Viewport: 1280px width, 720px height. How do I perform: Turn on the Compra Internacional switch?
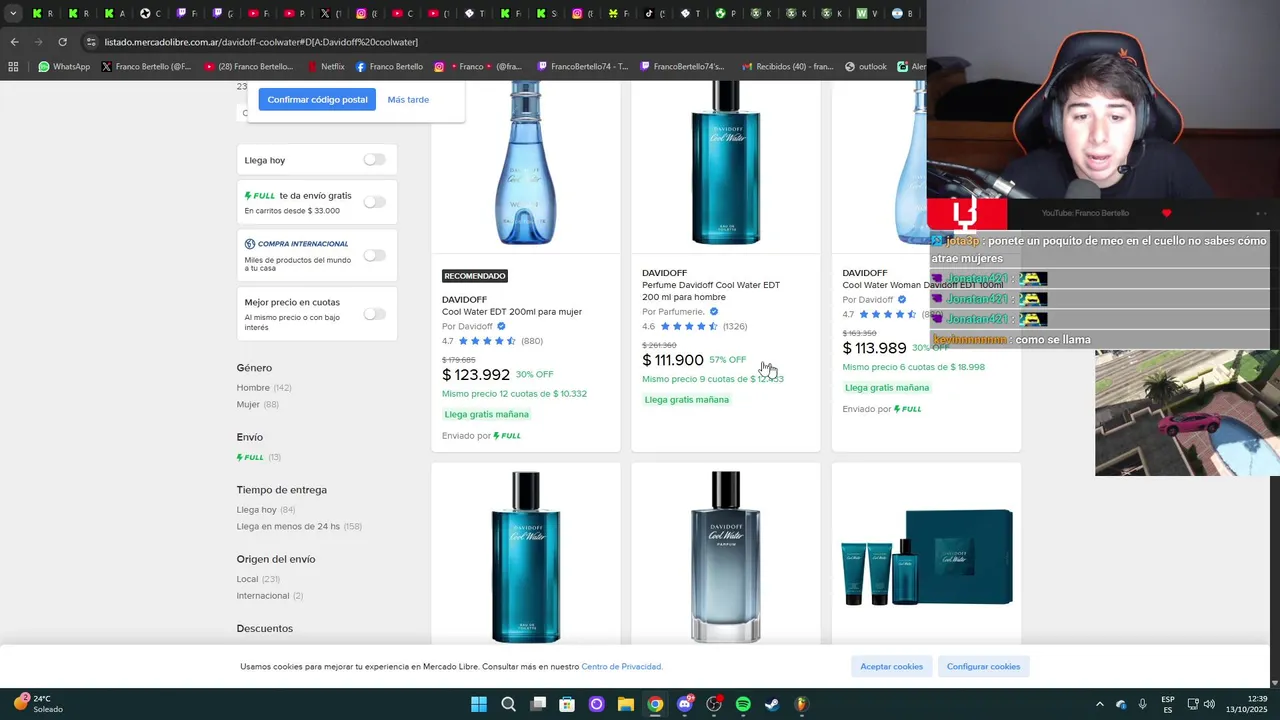point(374,255)
